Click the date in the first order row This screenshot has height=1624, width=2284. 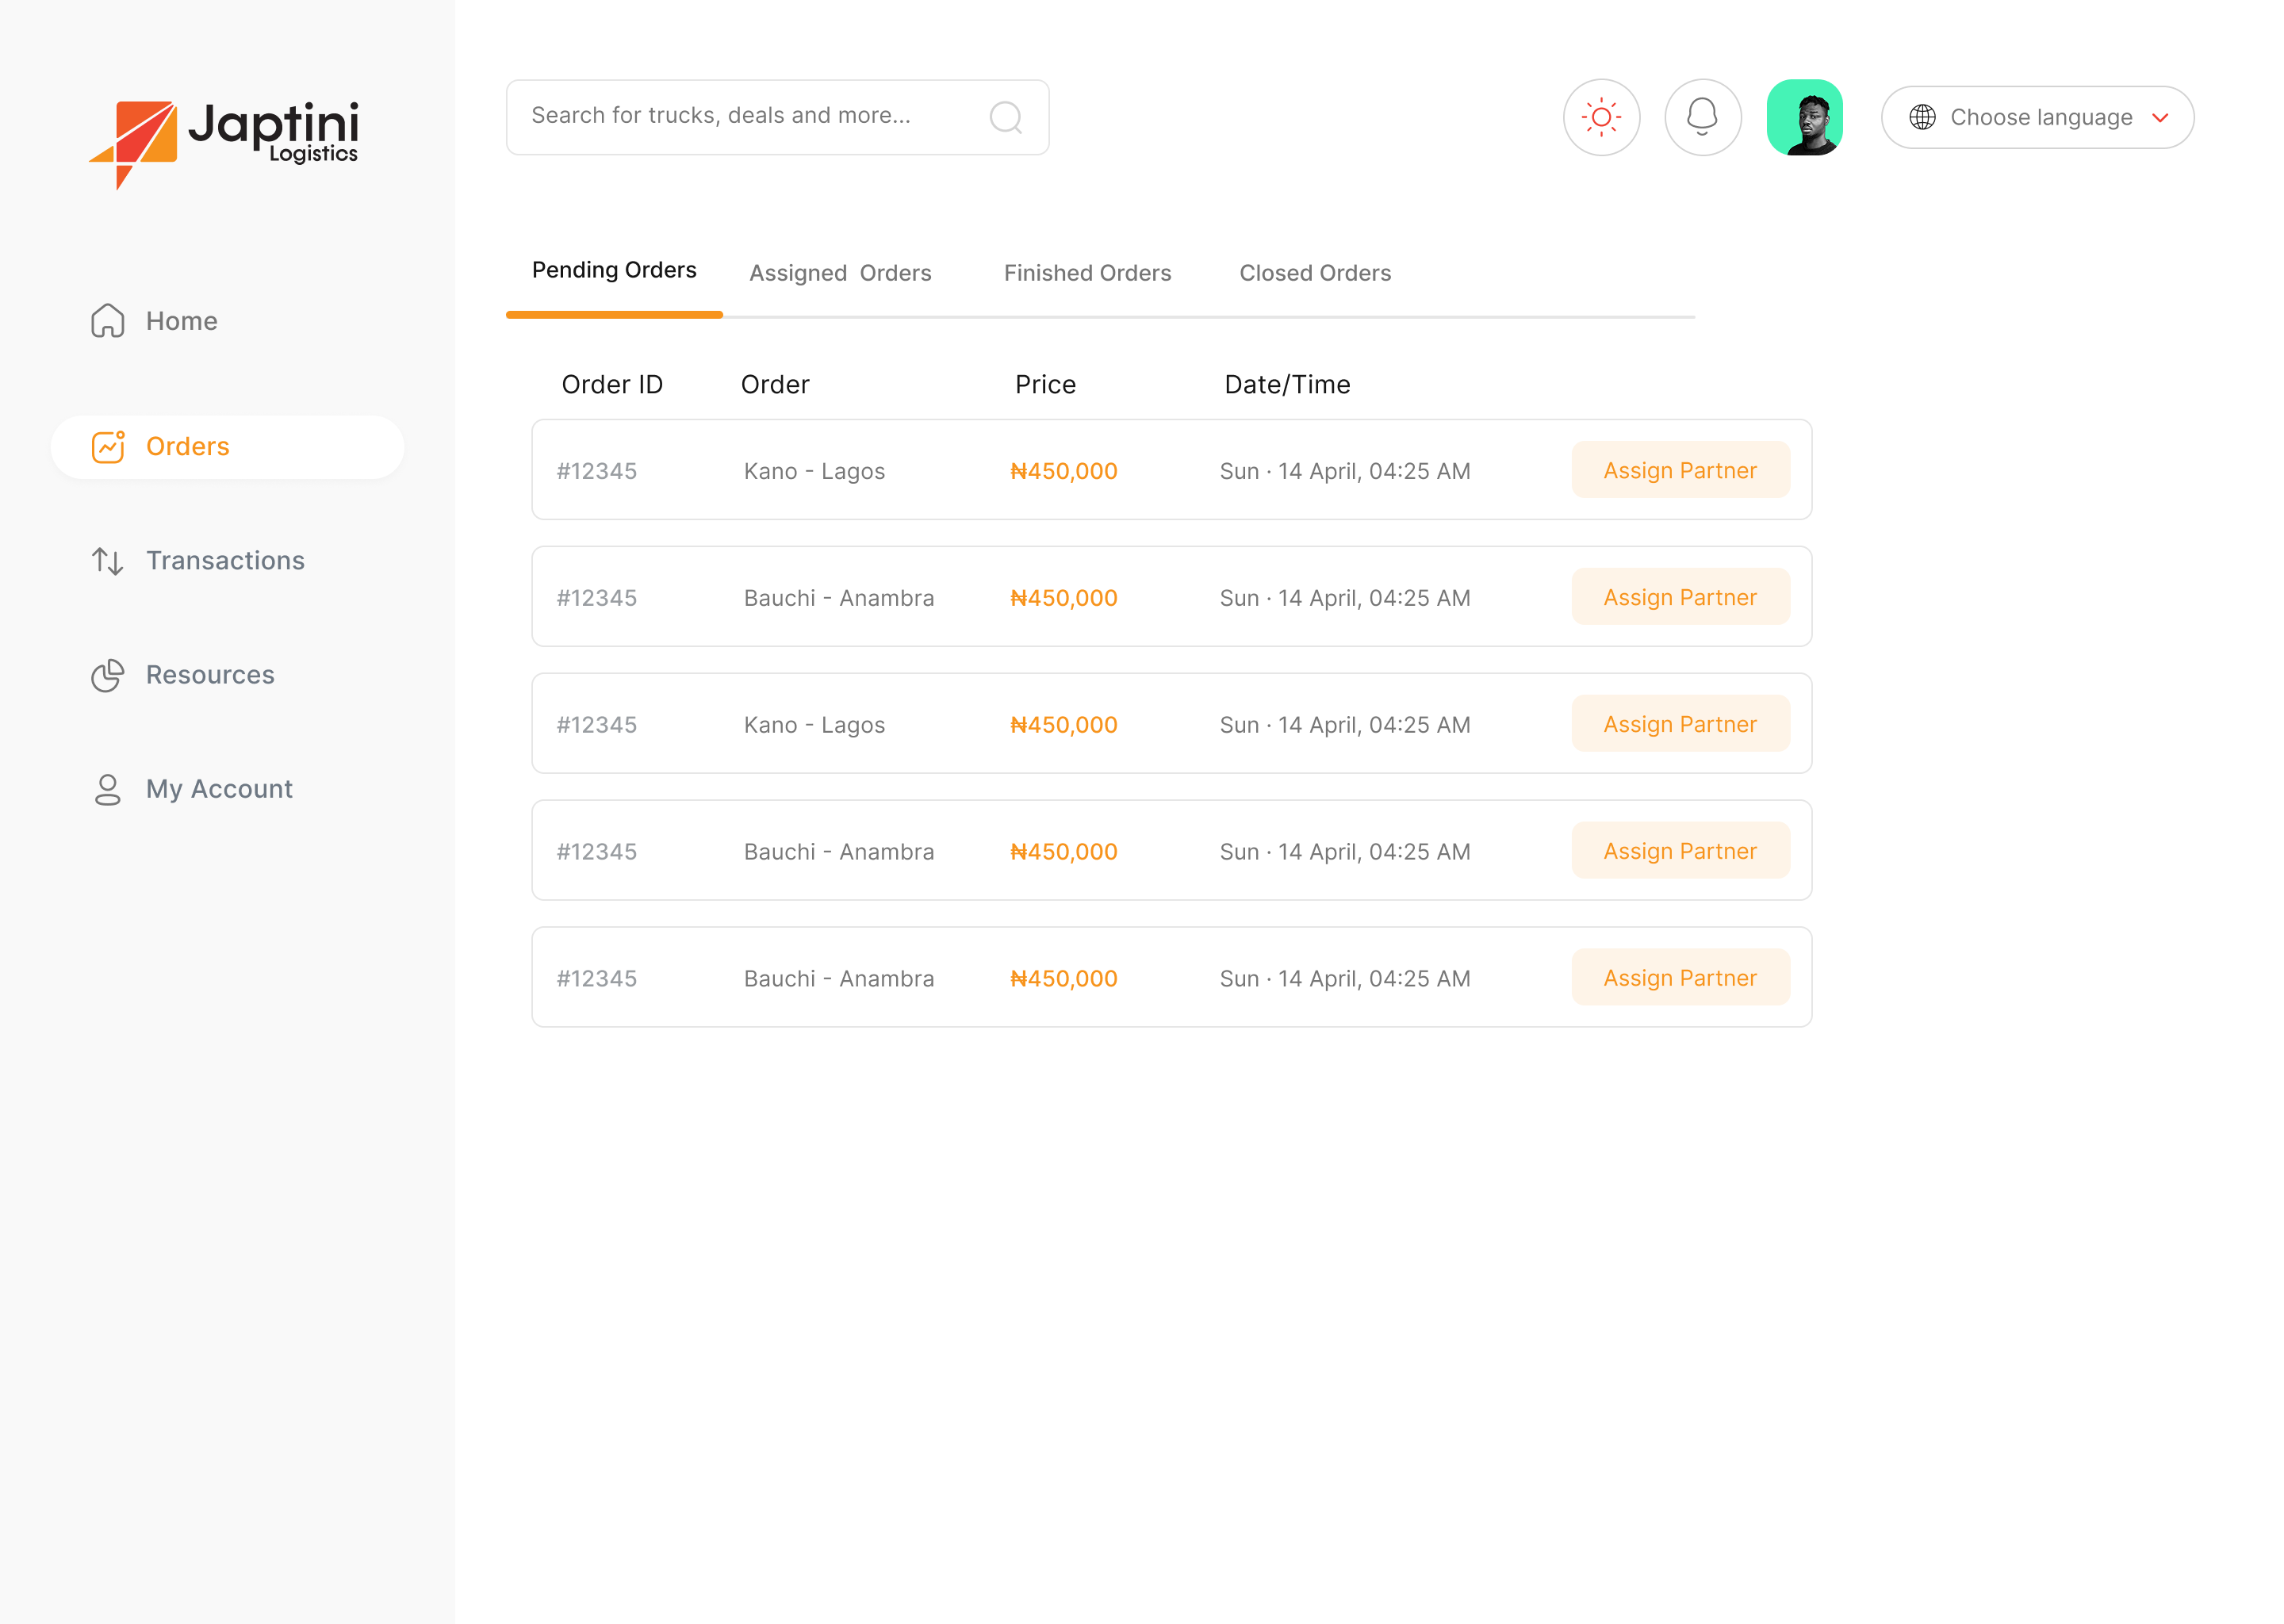coord(1345,471)
